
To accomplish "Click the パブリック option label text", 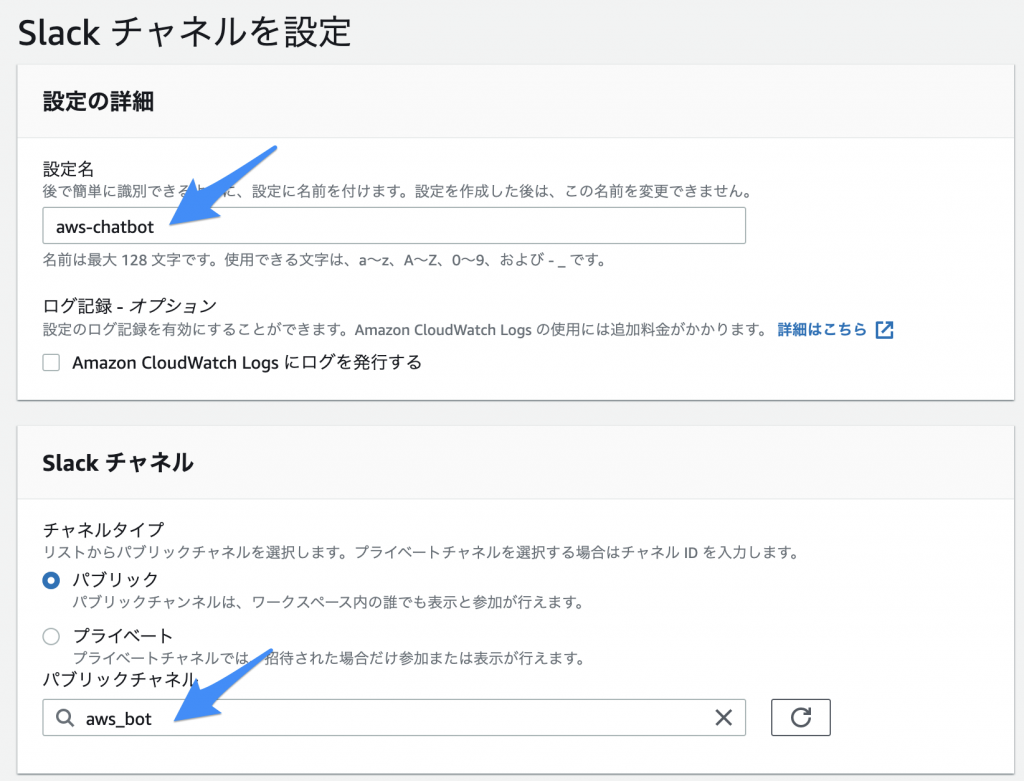I will [x=116, y=579].
